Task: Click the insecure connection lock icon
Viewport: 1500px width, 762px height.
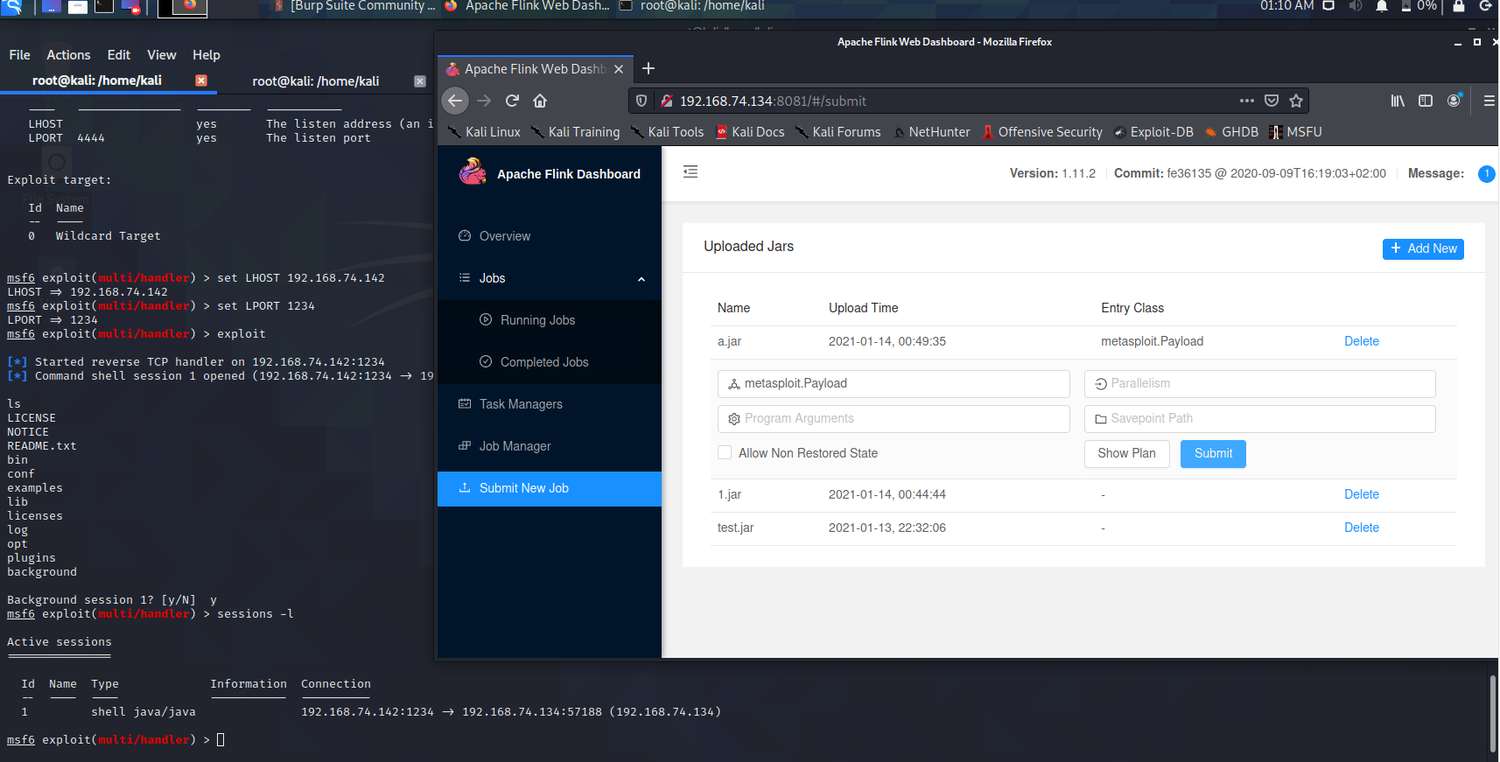Action: [x=666, y=101]
